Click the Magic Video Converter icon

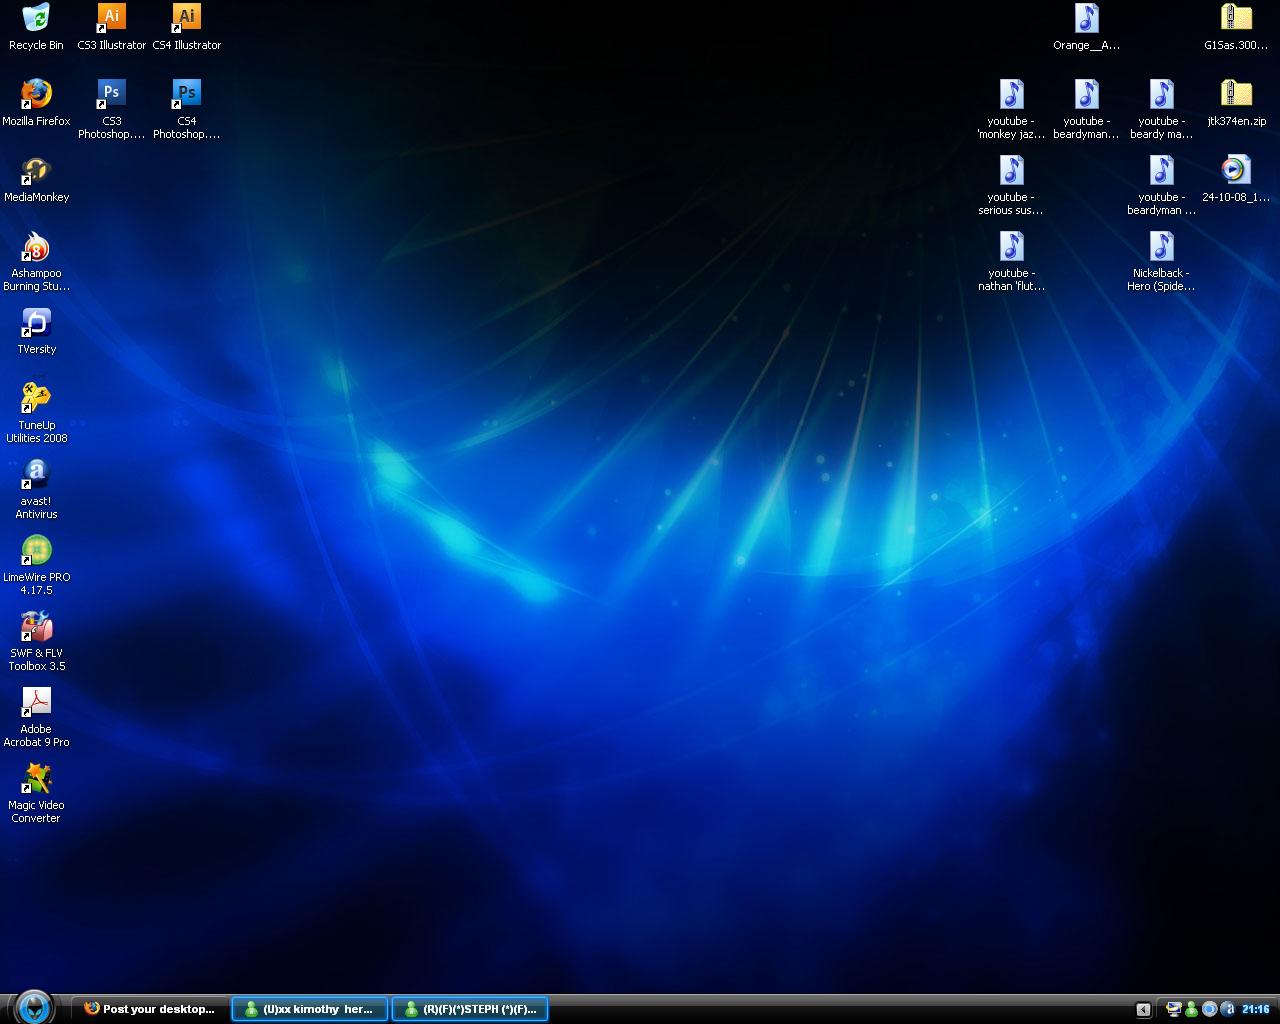(x=36, y=793)
